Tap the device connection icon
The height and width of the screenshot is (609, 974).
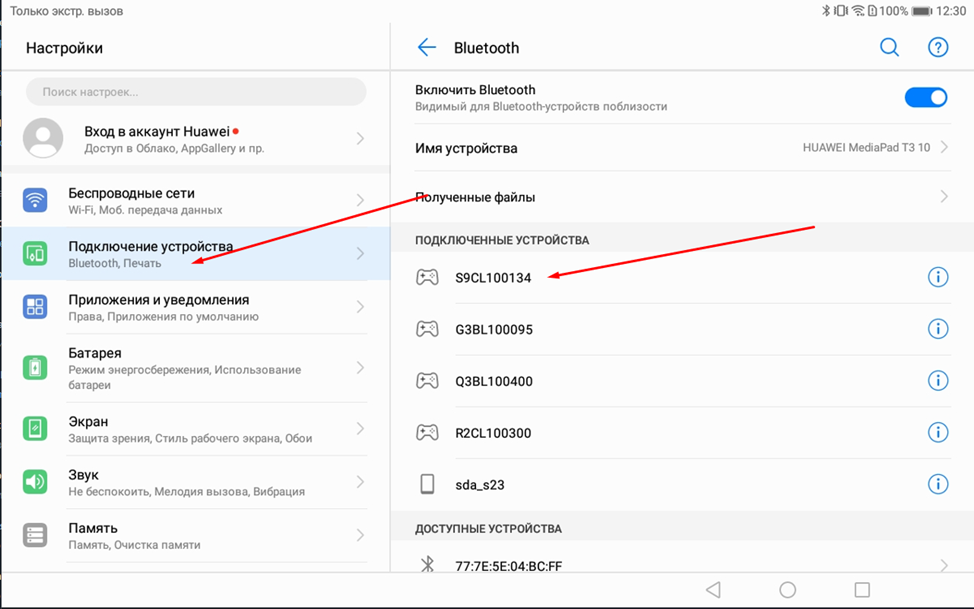coord(35,254)
